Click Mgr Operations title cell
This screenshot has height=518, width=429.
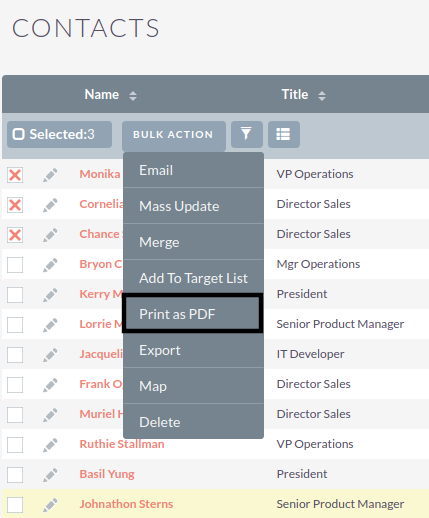click(x=318, y=264)
